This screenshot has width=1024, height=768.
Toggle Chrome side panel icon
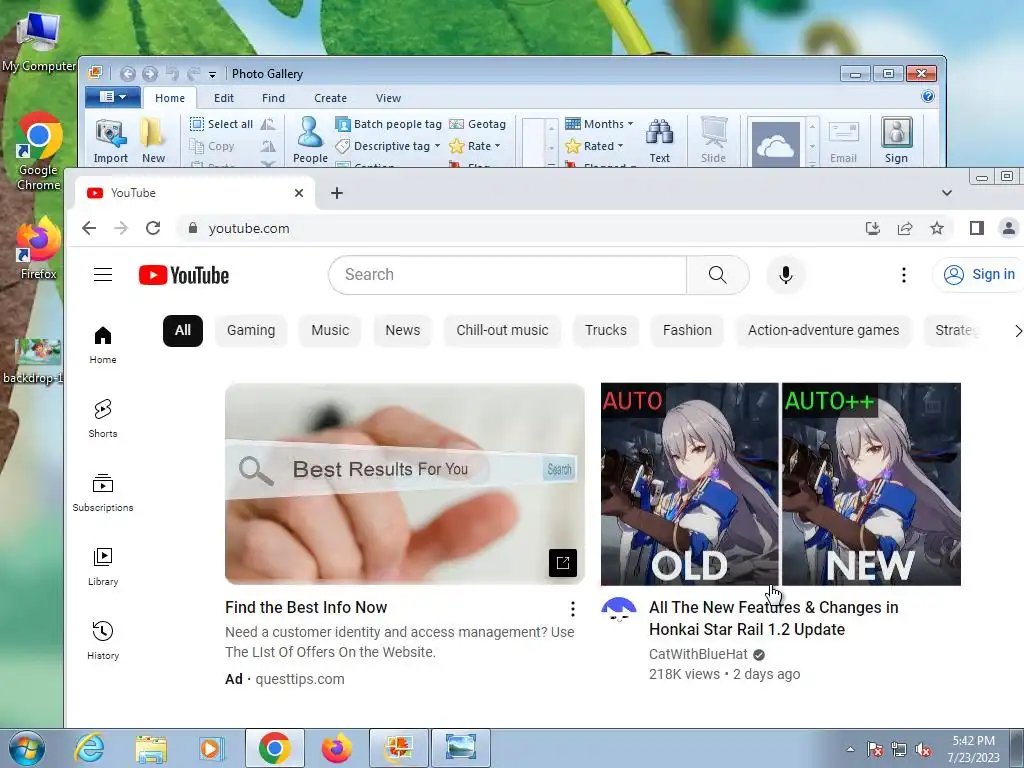976,228
